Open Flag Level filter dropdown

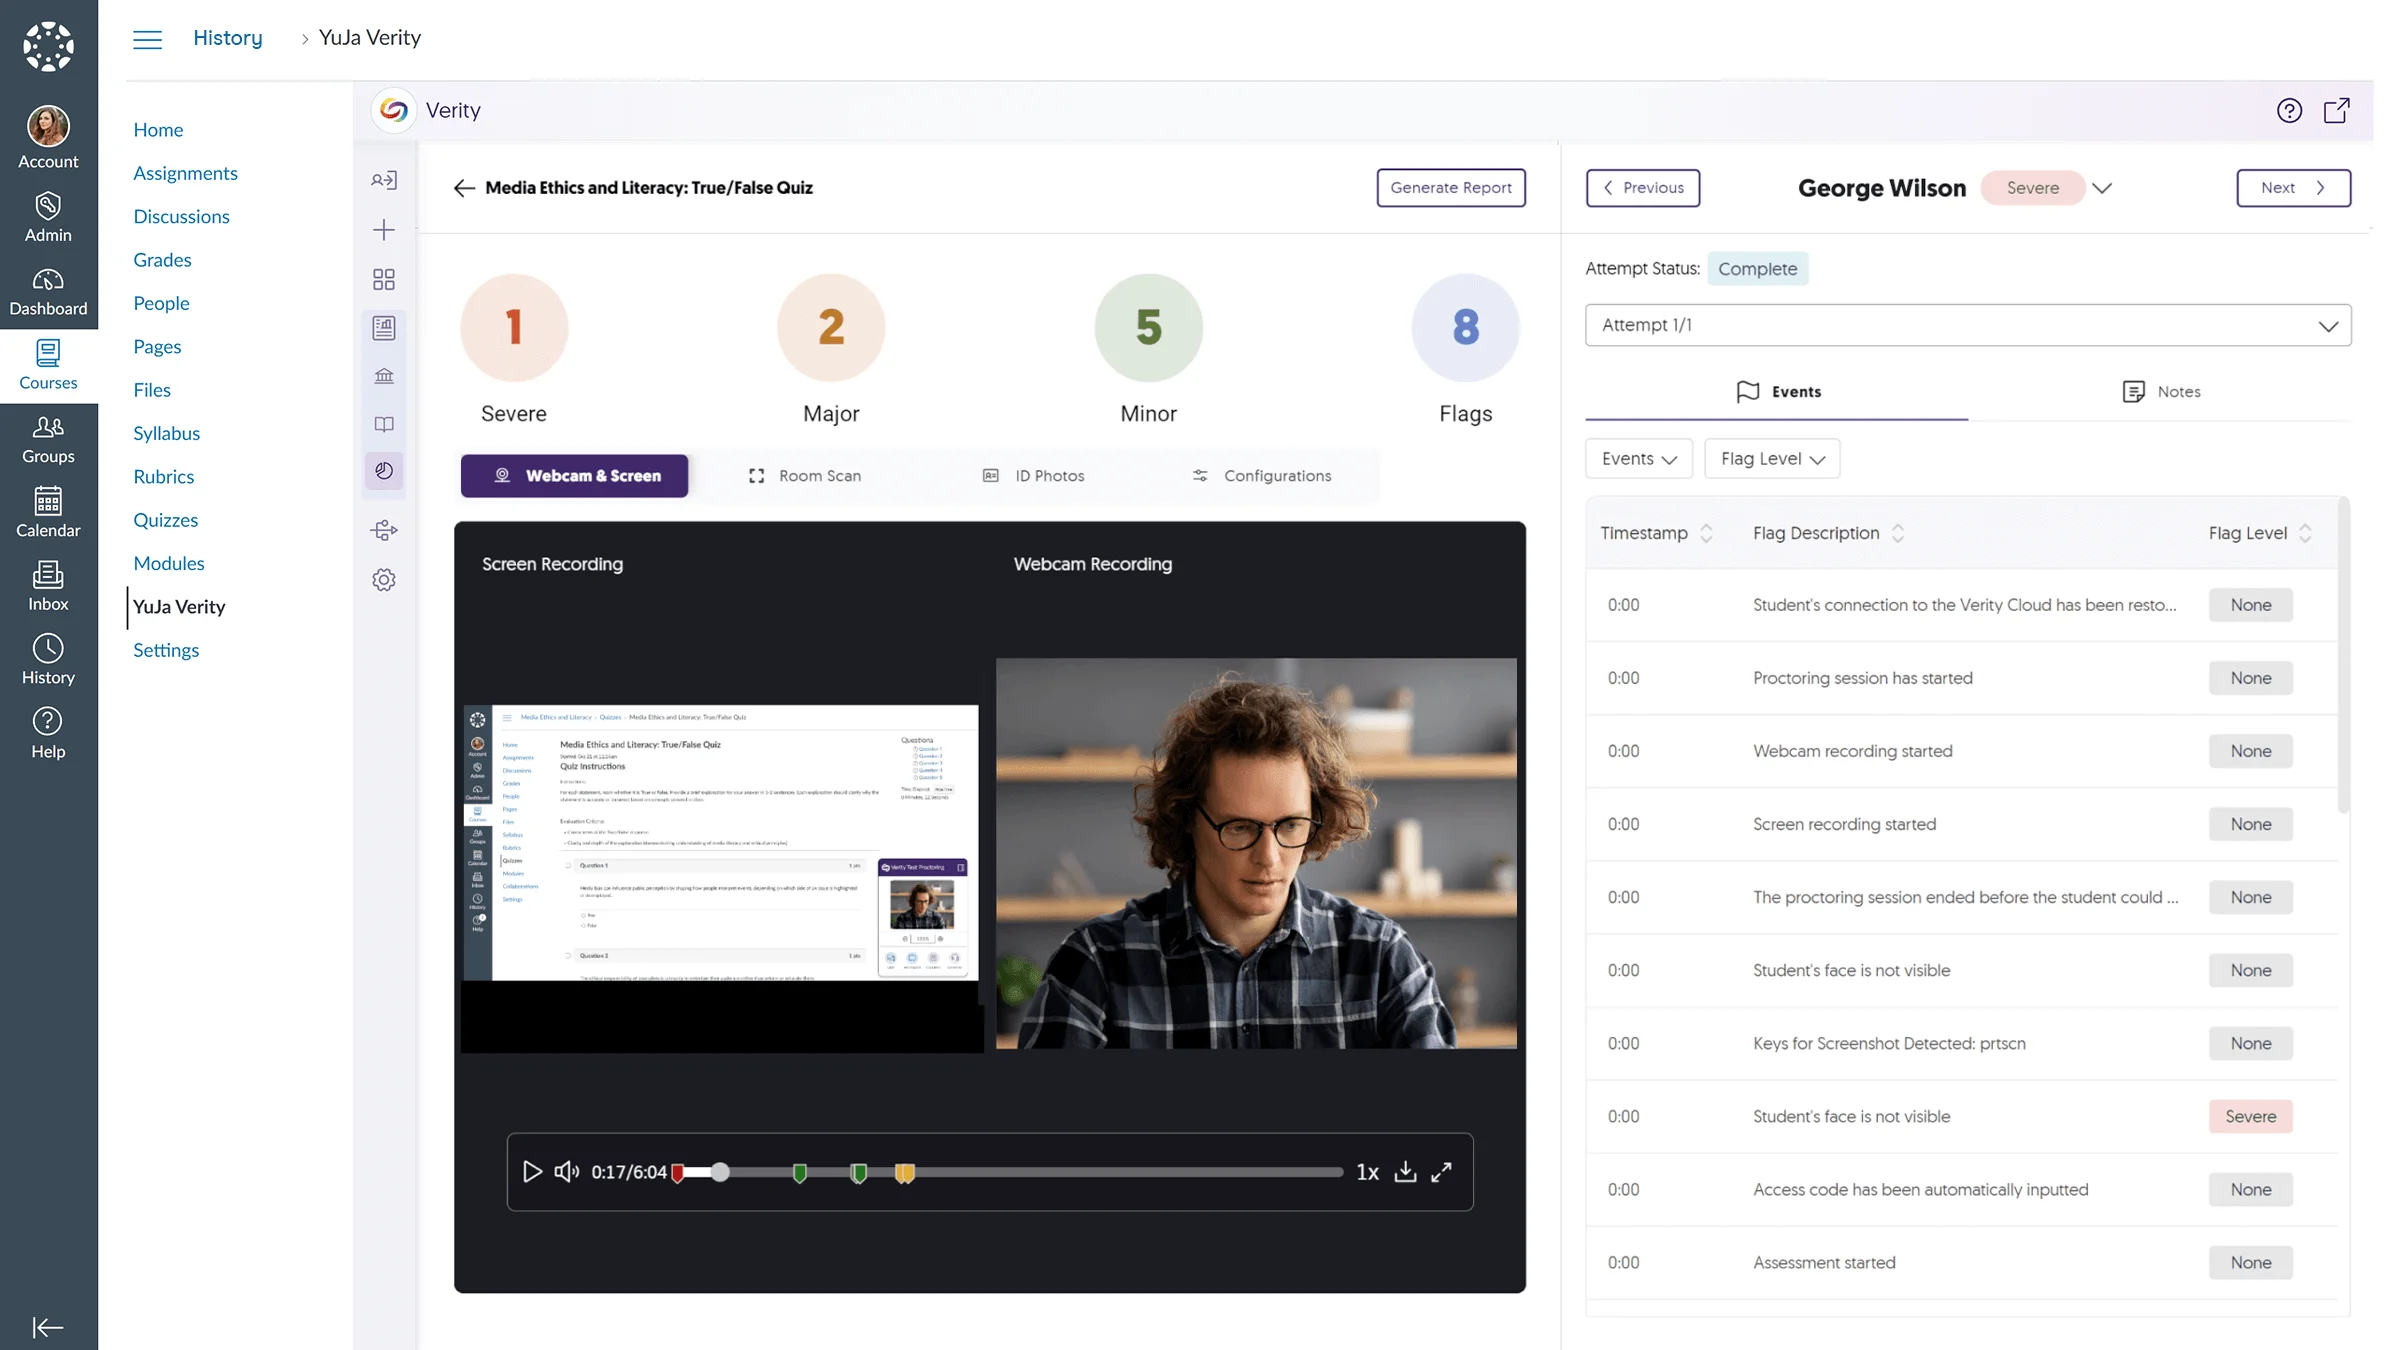point(1772,459)
